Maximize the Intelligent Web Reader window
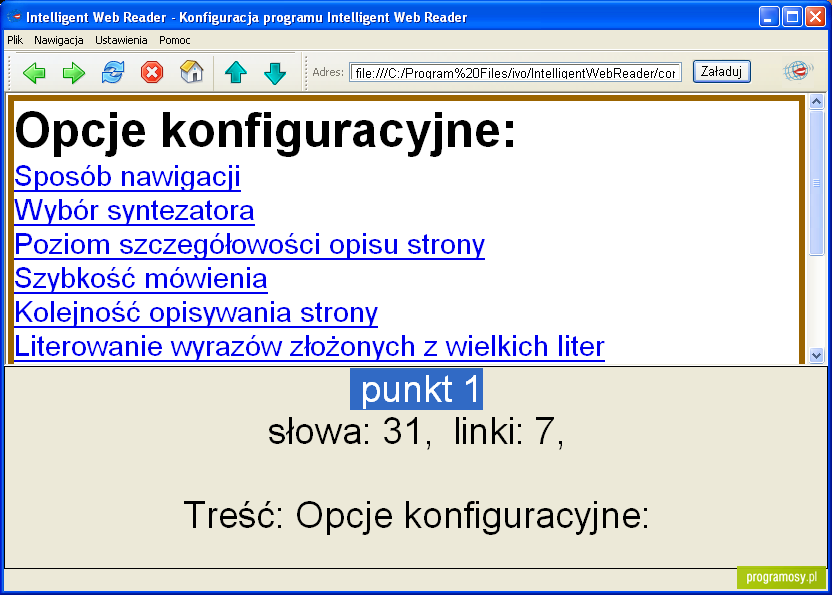The height and width of the screenshot is (595, 832). (792, 16)
